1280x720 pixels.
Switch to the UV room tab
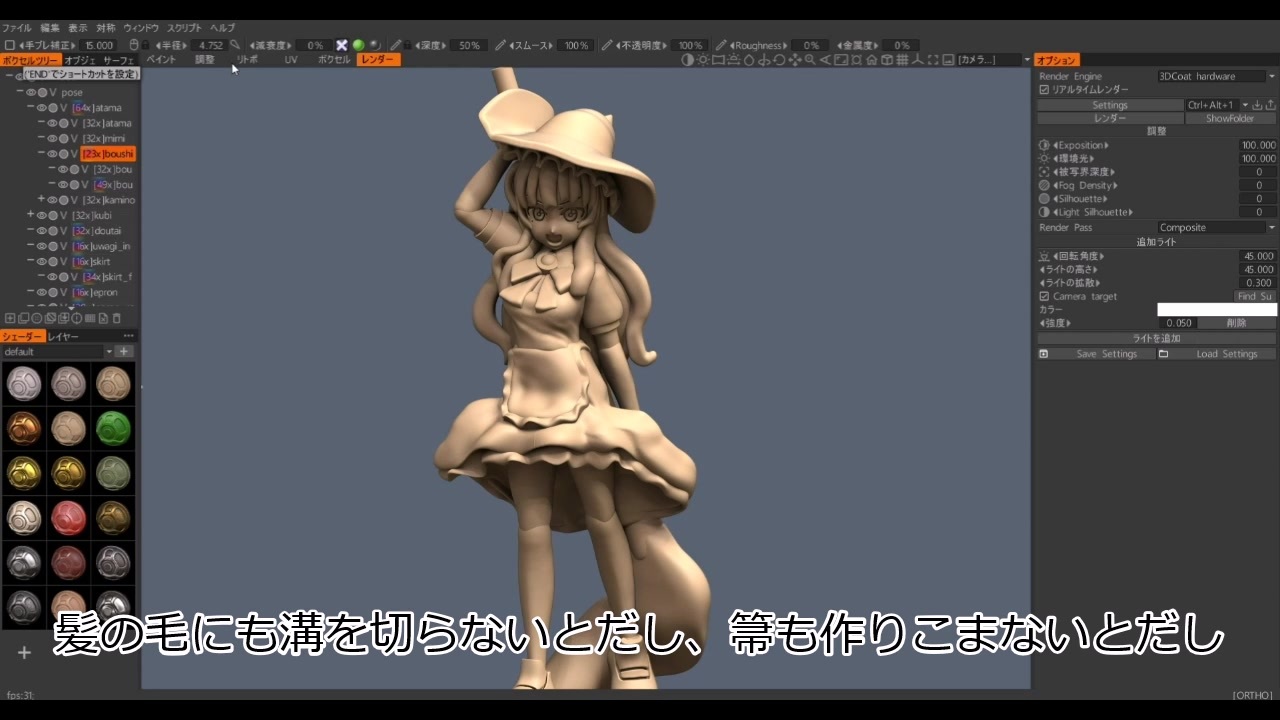click(291, 60)
